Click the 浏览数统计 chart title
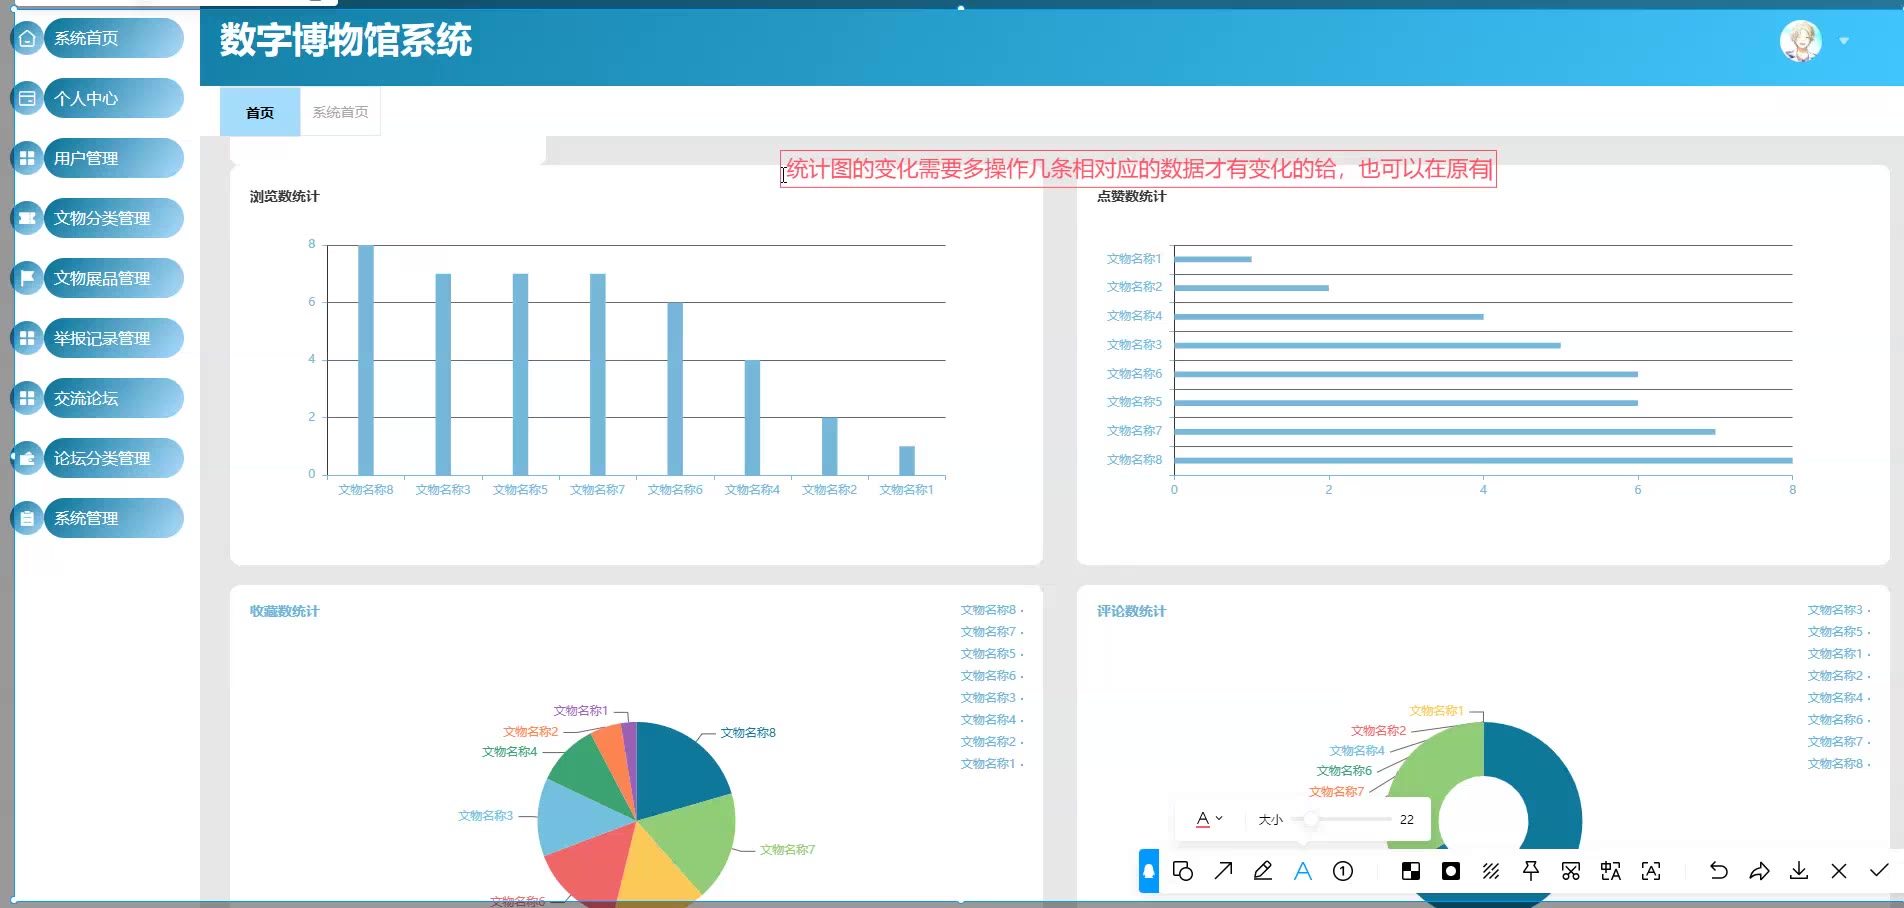 (x=284, y=196)
